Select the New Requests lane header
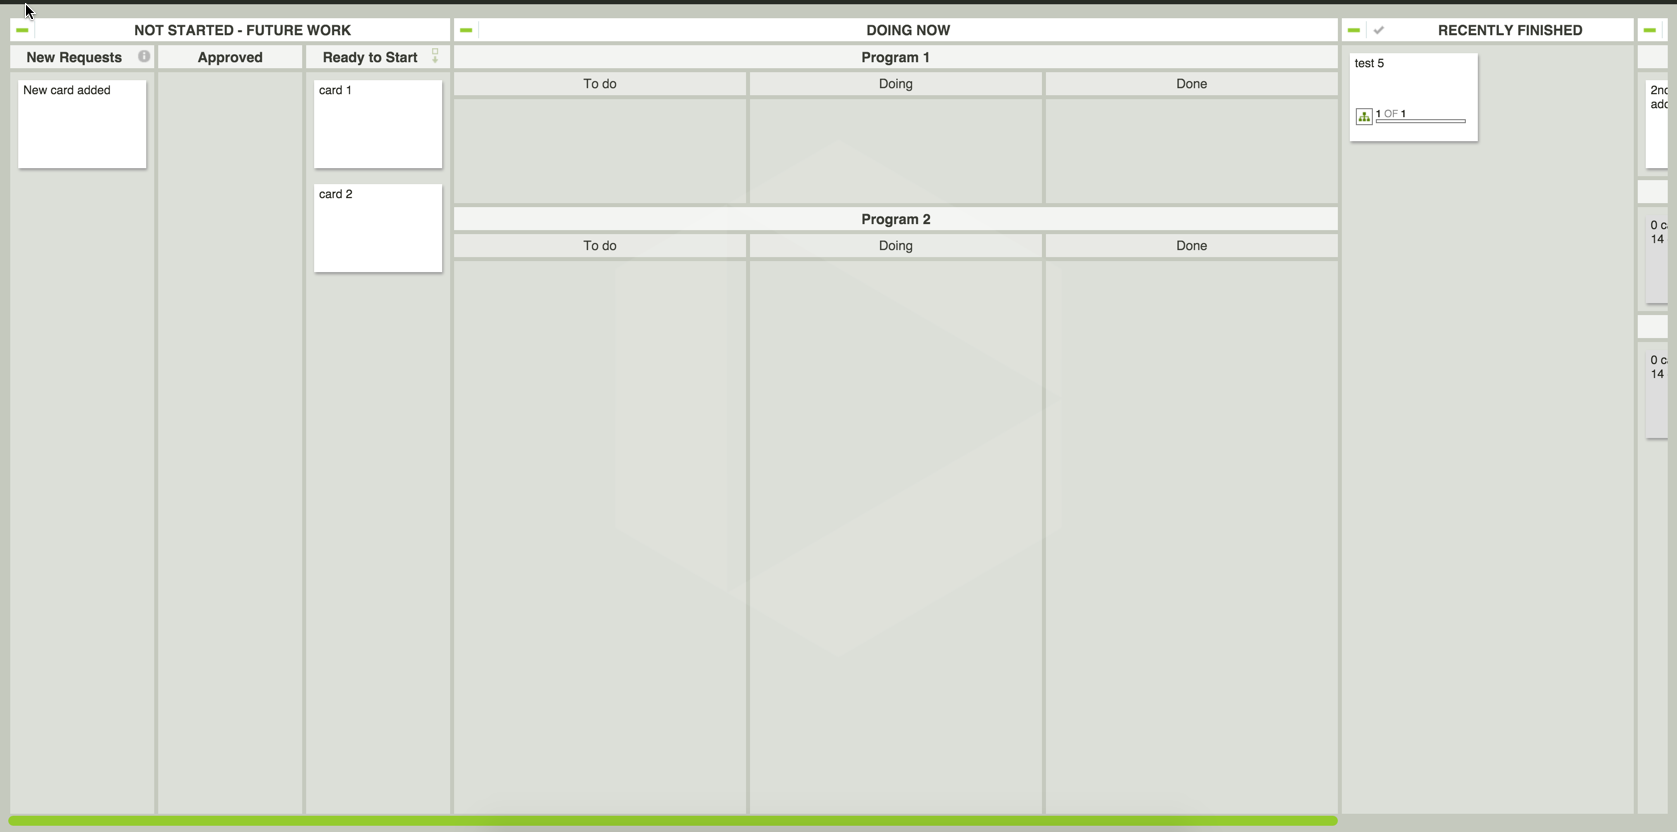Screen dimensions: 1677x832 (82, 57)
